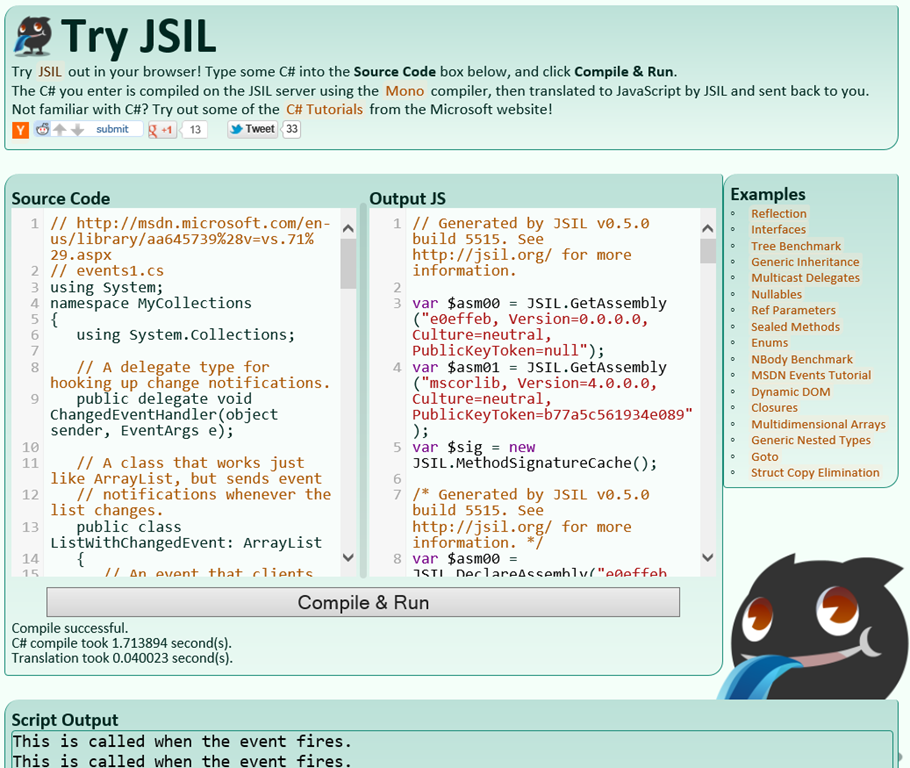Click the Output JS scrollbar up arrow

tap(707, 228)
